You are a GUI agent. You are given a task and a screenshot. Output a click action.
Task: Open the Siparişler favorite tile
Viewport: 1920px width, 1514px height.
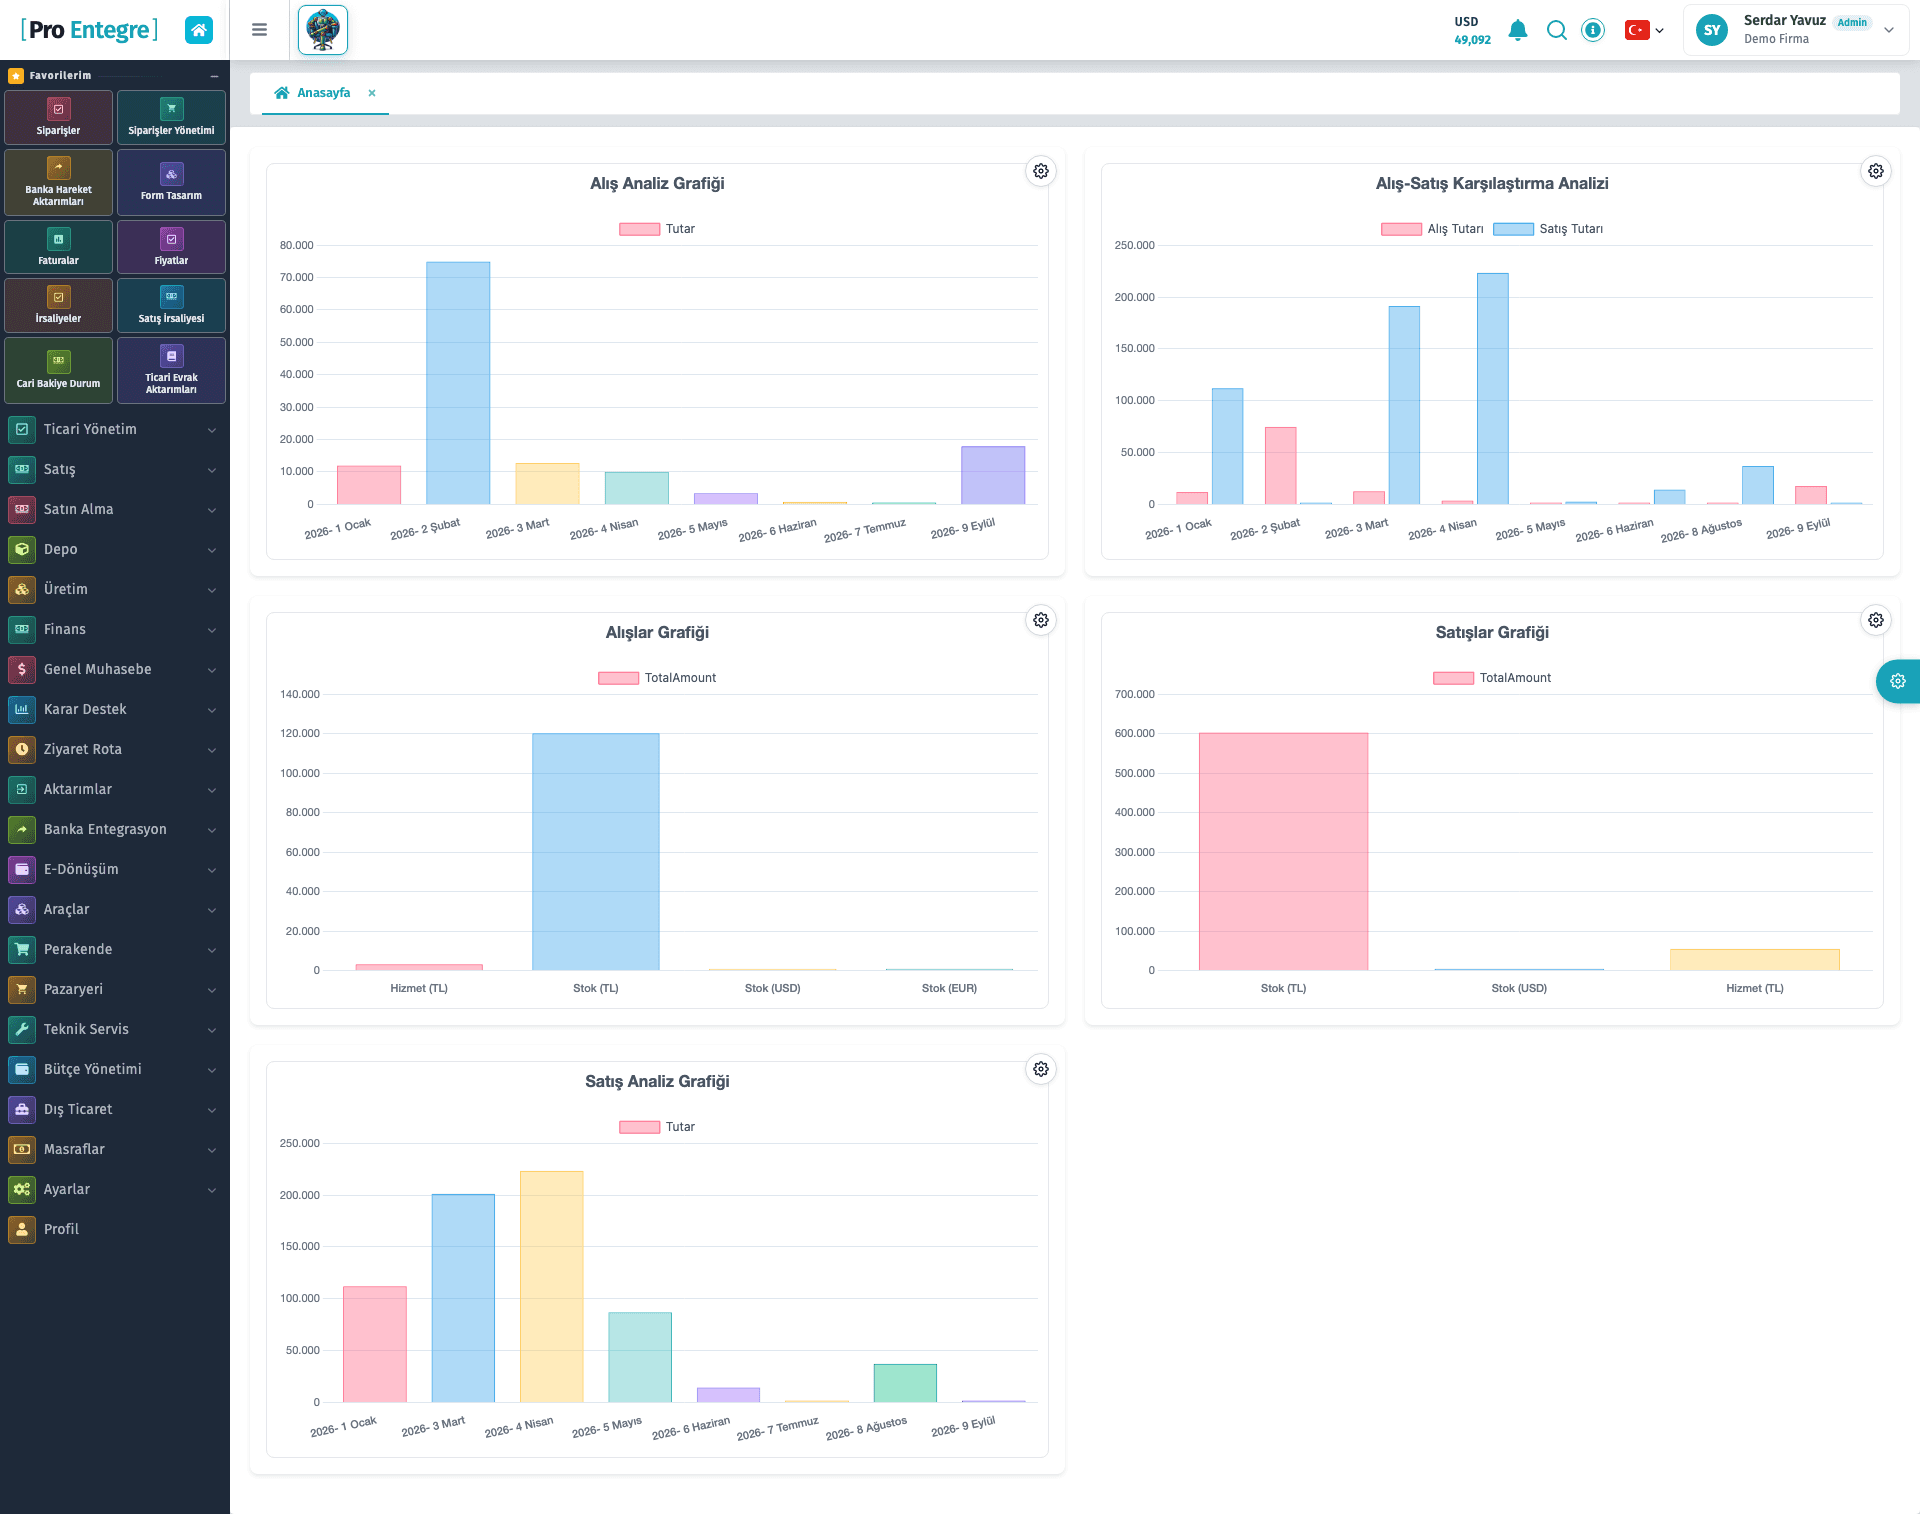[58, 117]
